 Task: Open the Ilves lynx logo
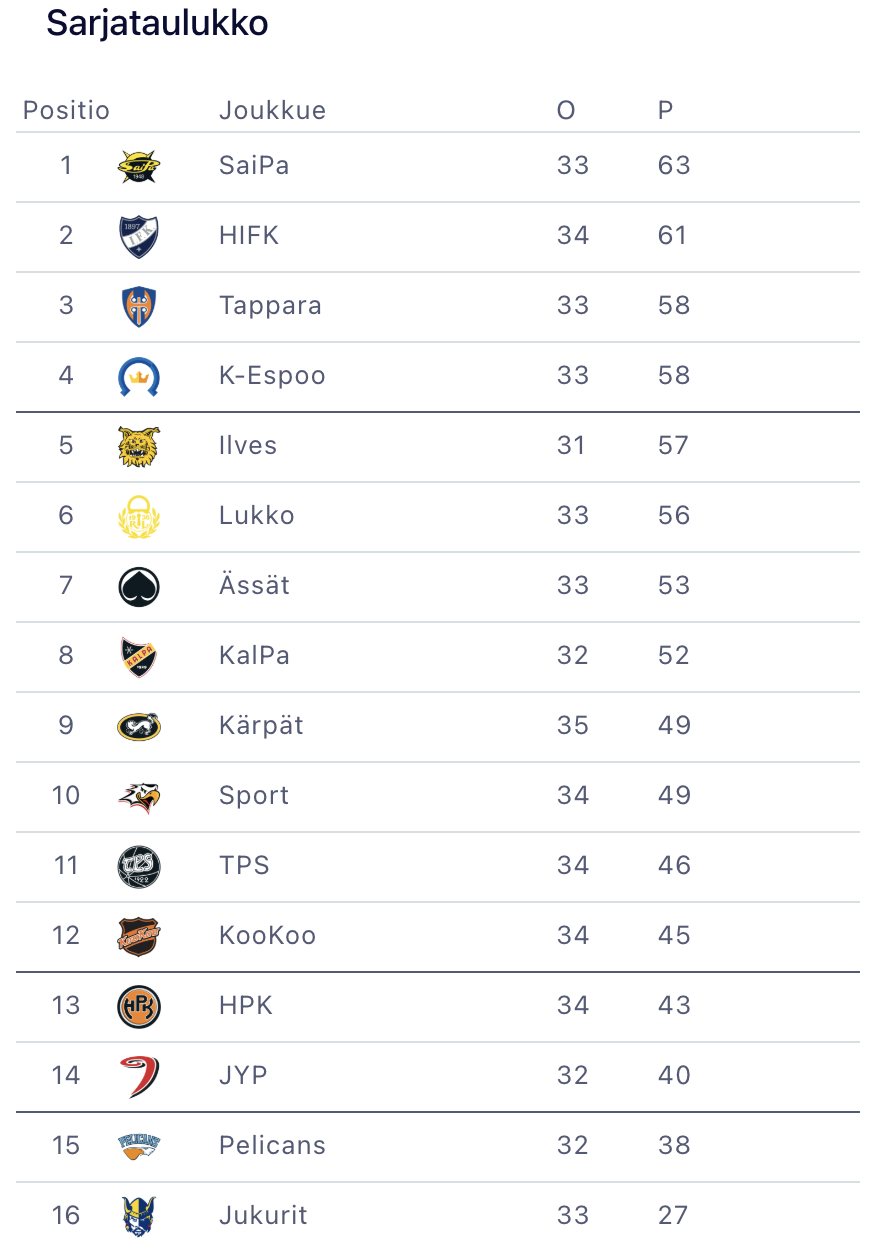point(138,446)
